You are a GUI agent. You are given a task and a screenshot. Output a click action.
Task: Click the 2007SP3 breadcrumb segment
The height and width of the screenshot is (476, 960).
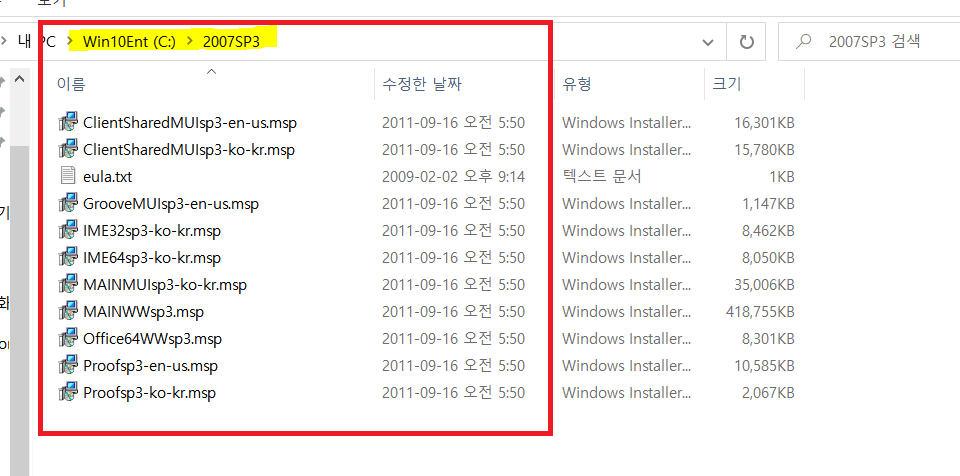231,42
